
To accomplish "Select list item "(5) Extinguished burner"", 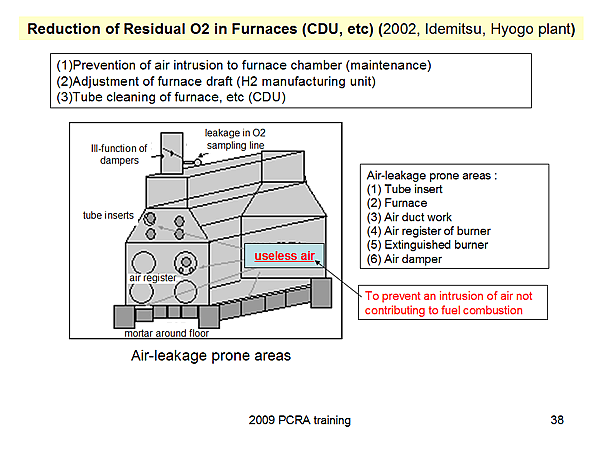I will click(427, 245).
